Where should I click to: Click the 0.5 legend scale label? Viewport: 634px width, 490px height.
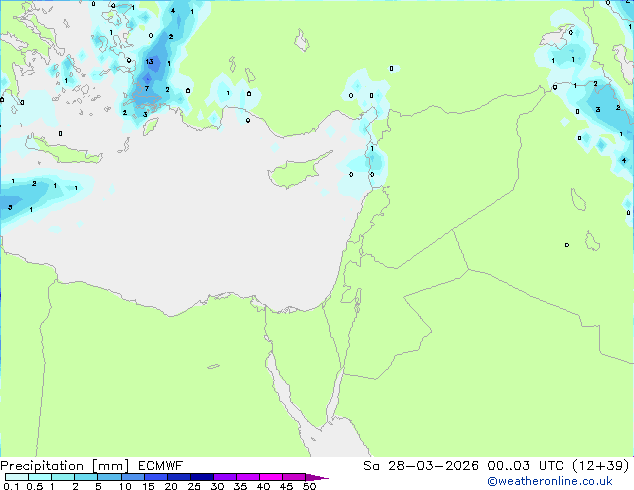[x=34, y=486]
